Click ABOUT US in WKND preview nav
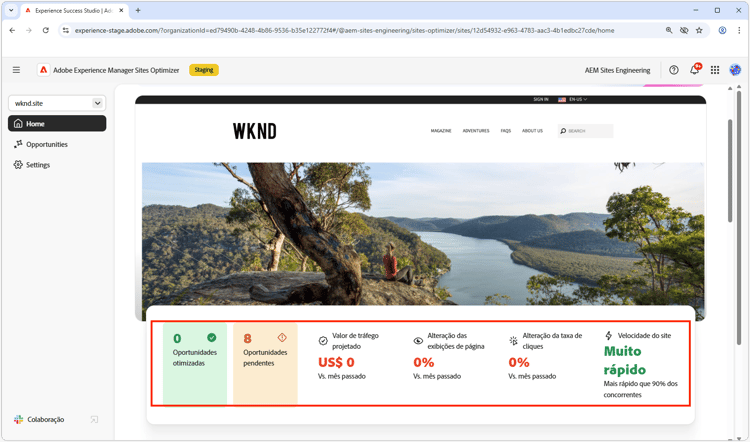 pyautogui.click(x=532, y=131)
